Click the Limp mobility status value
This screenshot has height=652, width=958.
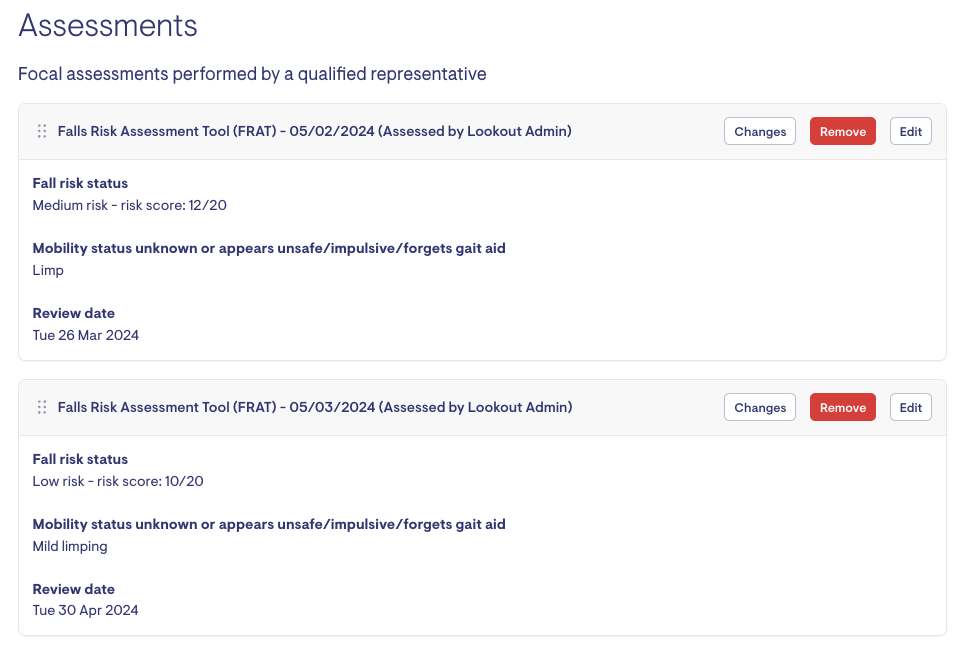coord(48,270)
